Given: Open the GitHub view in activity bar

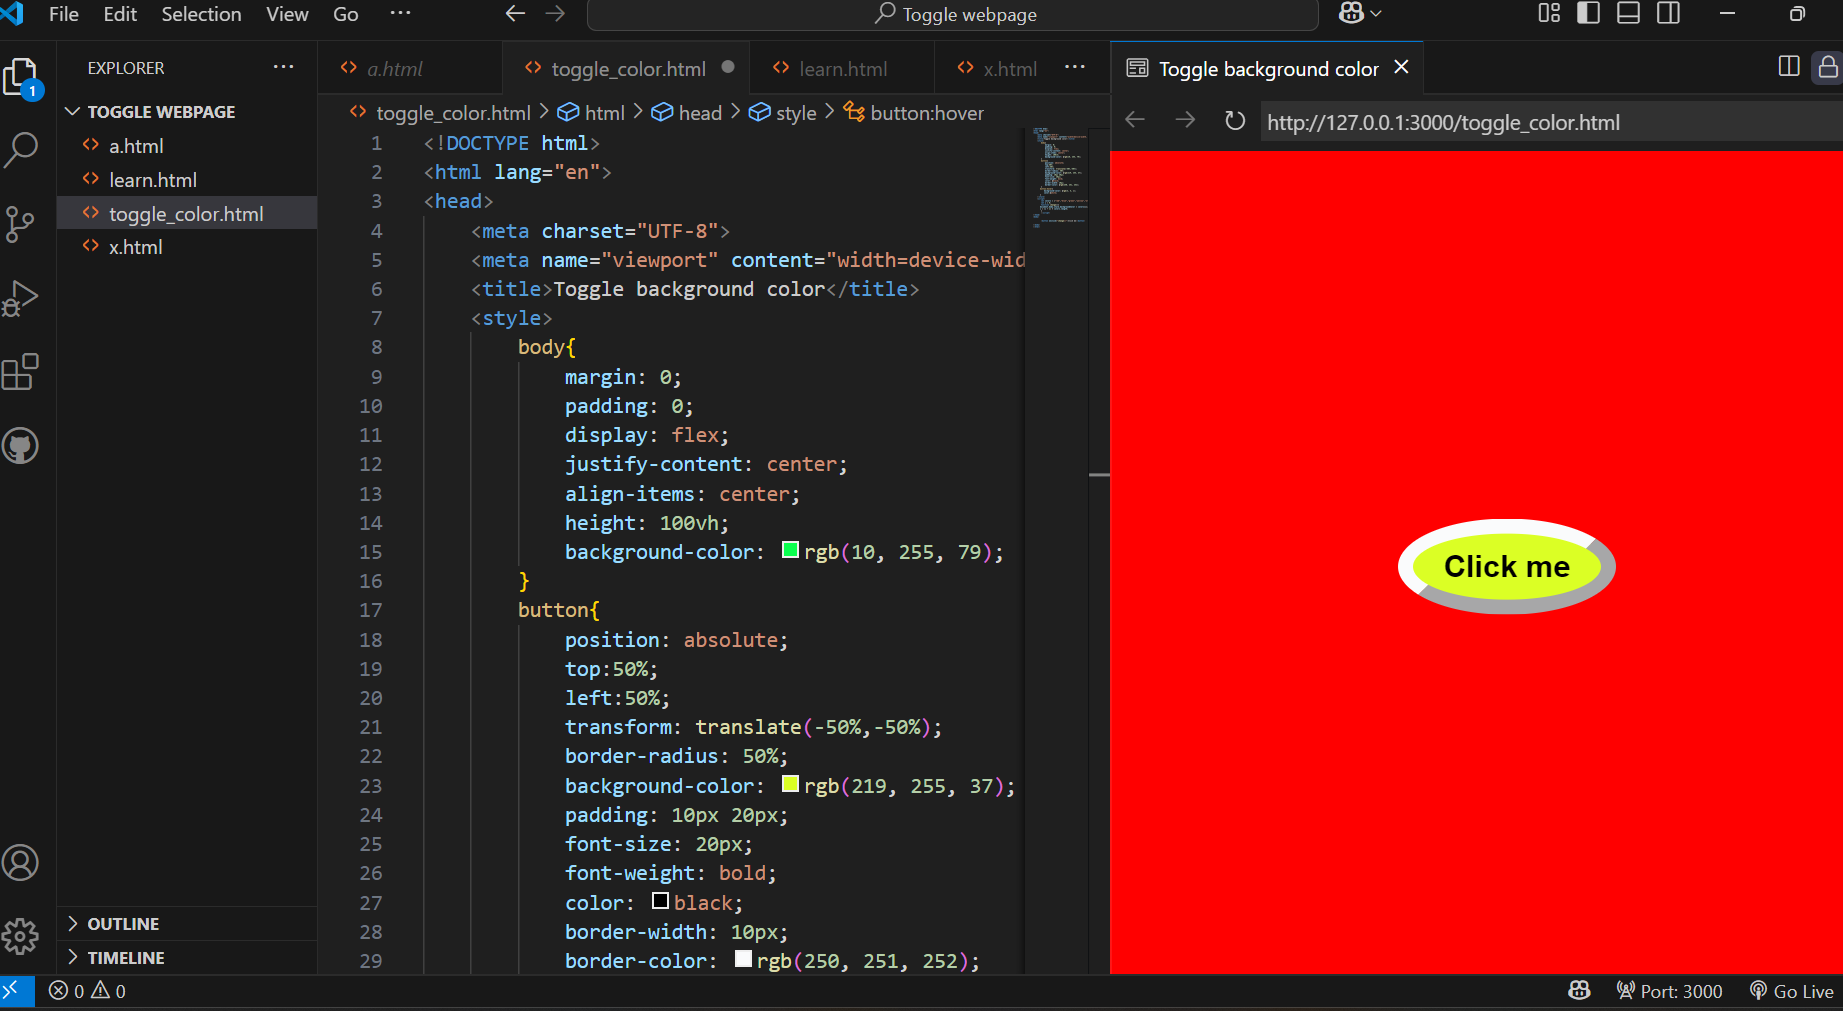Looking at the screenshot, I should [x=21, y=446].
